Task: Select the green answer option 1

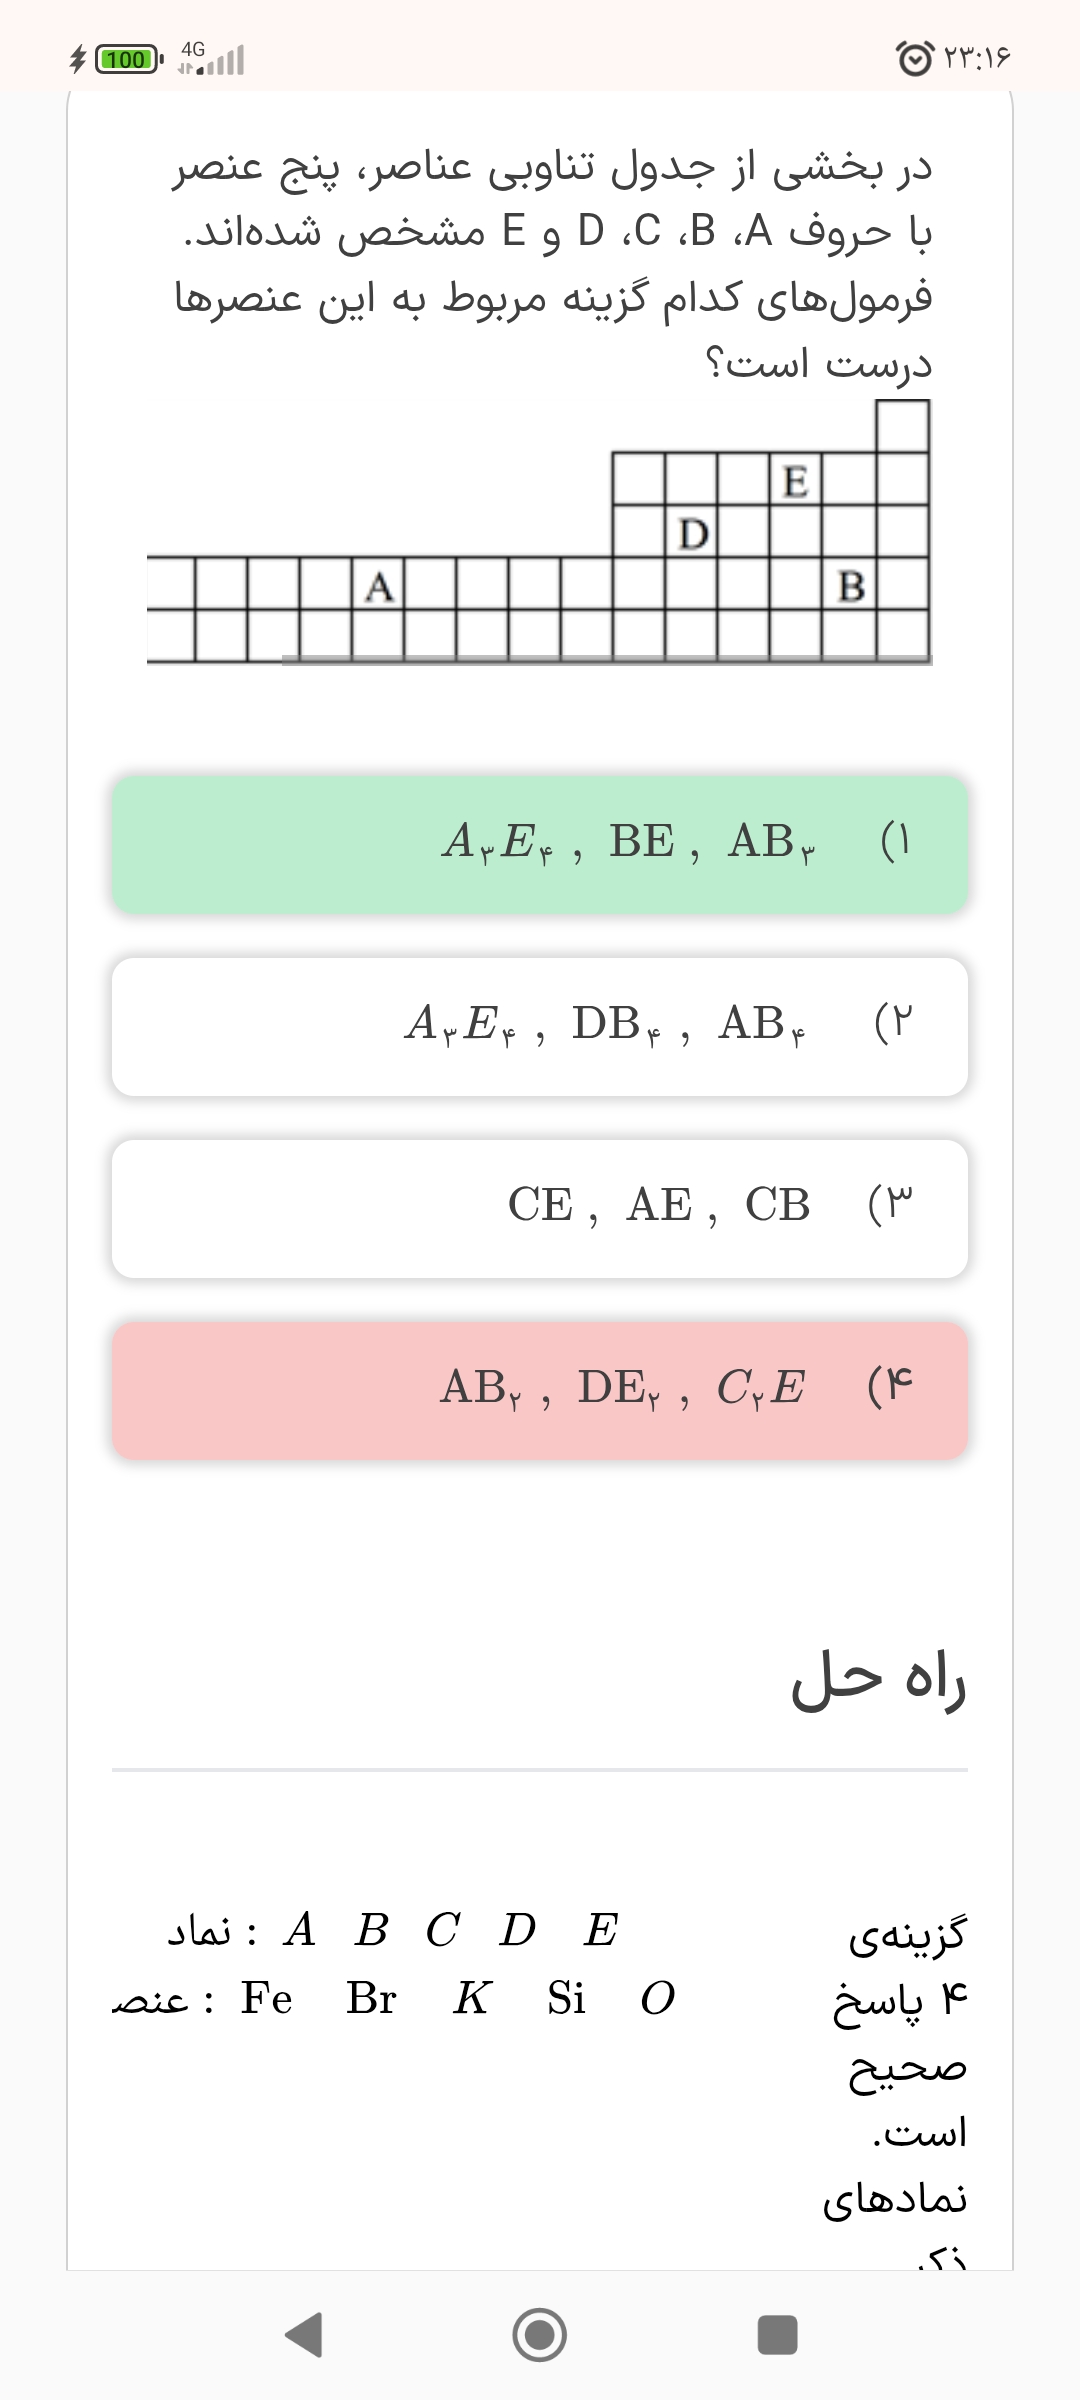Action: tap(540, 844)
